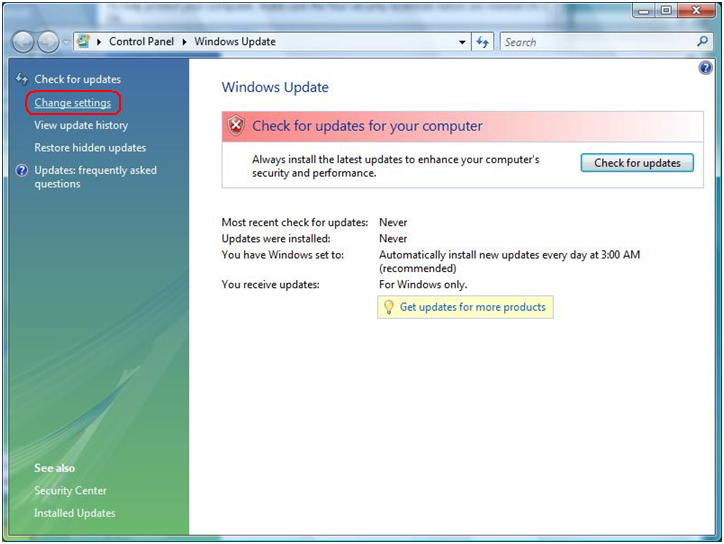The width and height of the screenshot is (724, 544).
Task: Expand the arrow before Control Panel breadcrumb
Action: point(99,42)
